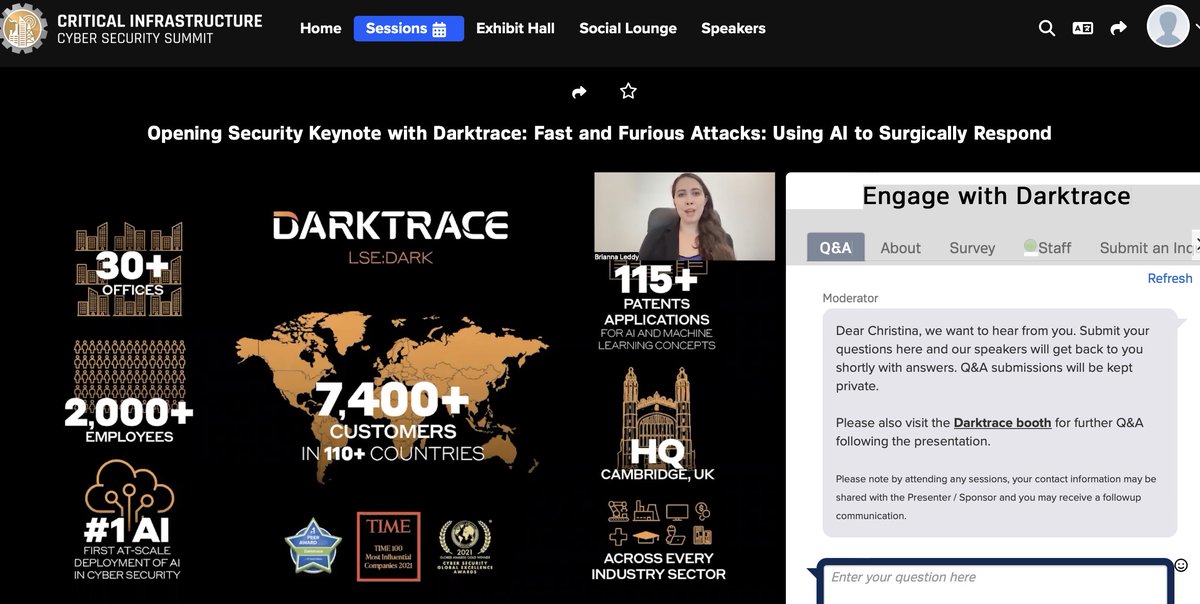Follow the Darktrace booth link
Image resolution: width=1200 pixels, height=604 pixels.
point(1002,423)
